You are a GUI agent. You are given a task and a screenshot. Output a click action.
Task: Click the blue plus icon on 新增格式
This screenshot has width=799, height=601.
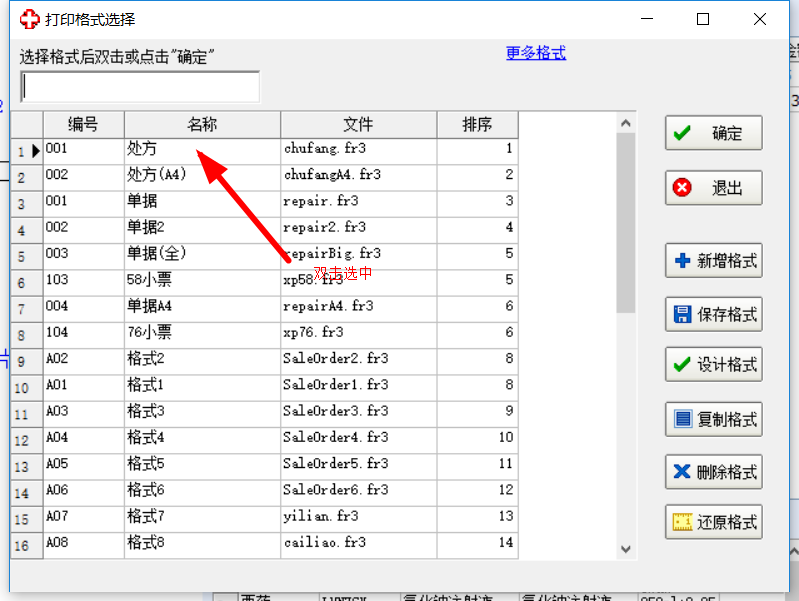click(x=682, y=260)
